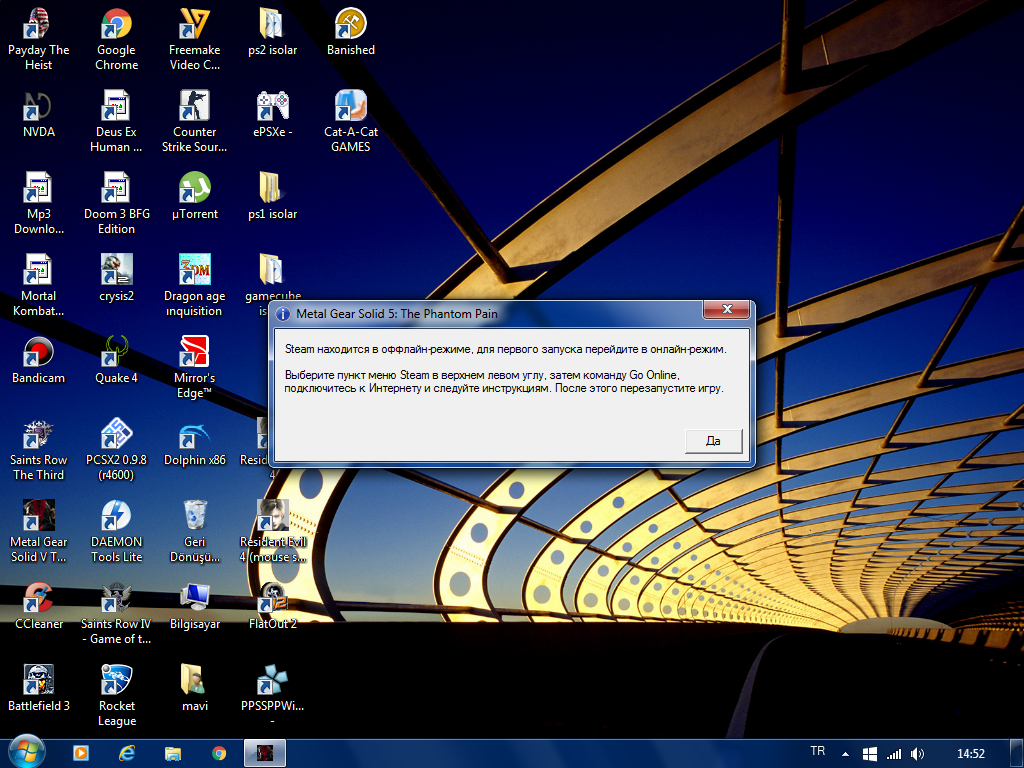Select the CCleaner desktop shortcut
The height and width of the screenshot is (768, 1024).
pyautogui.click(x=39, y=607)
